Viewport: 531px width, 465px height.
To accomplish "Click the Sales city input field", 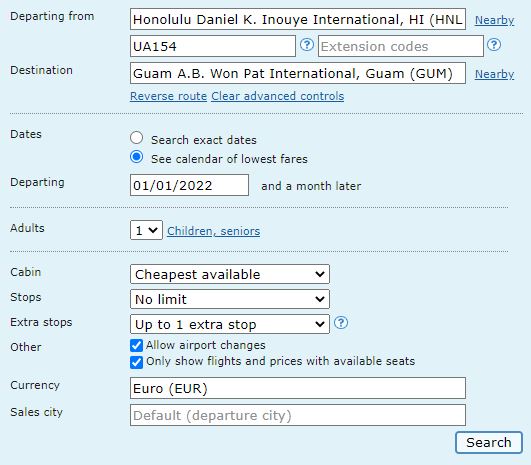I will pos(298,415).
